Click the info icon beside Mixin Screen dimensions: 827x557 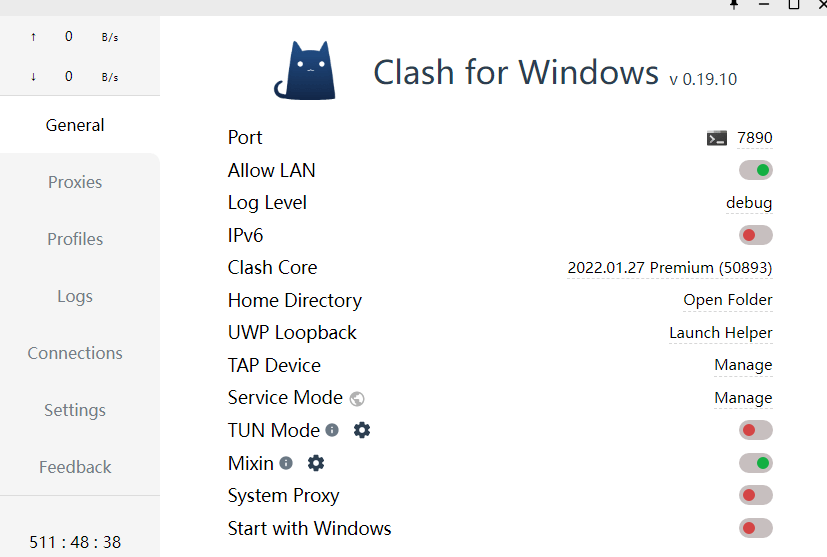[286, 463]
